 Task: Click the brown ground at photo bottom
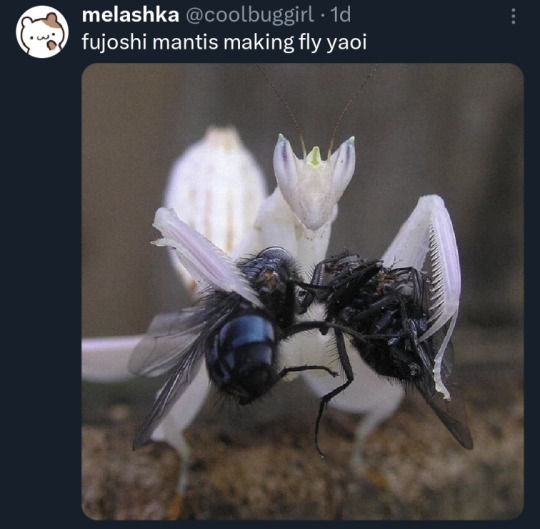click(x=303, y=482)
